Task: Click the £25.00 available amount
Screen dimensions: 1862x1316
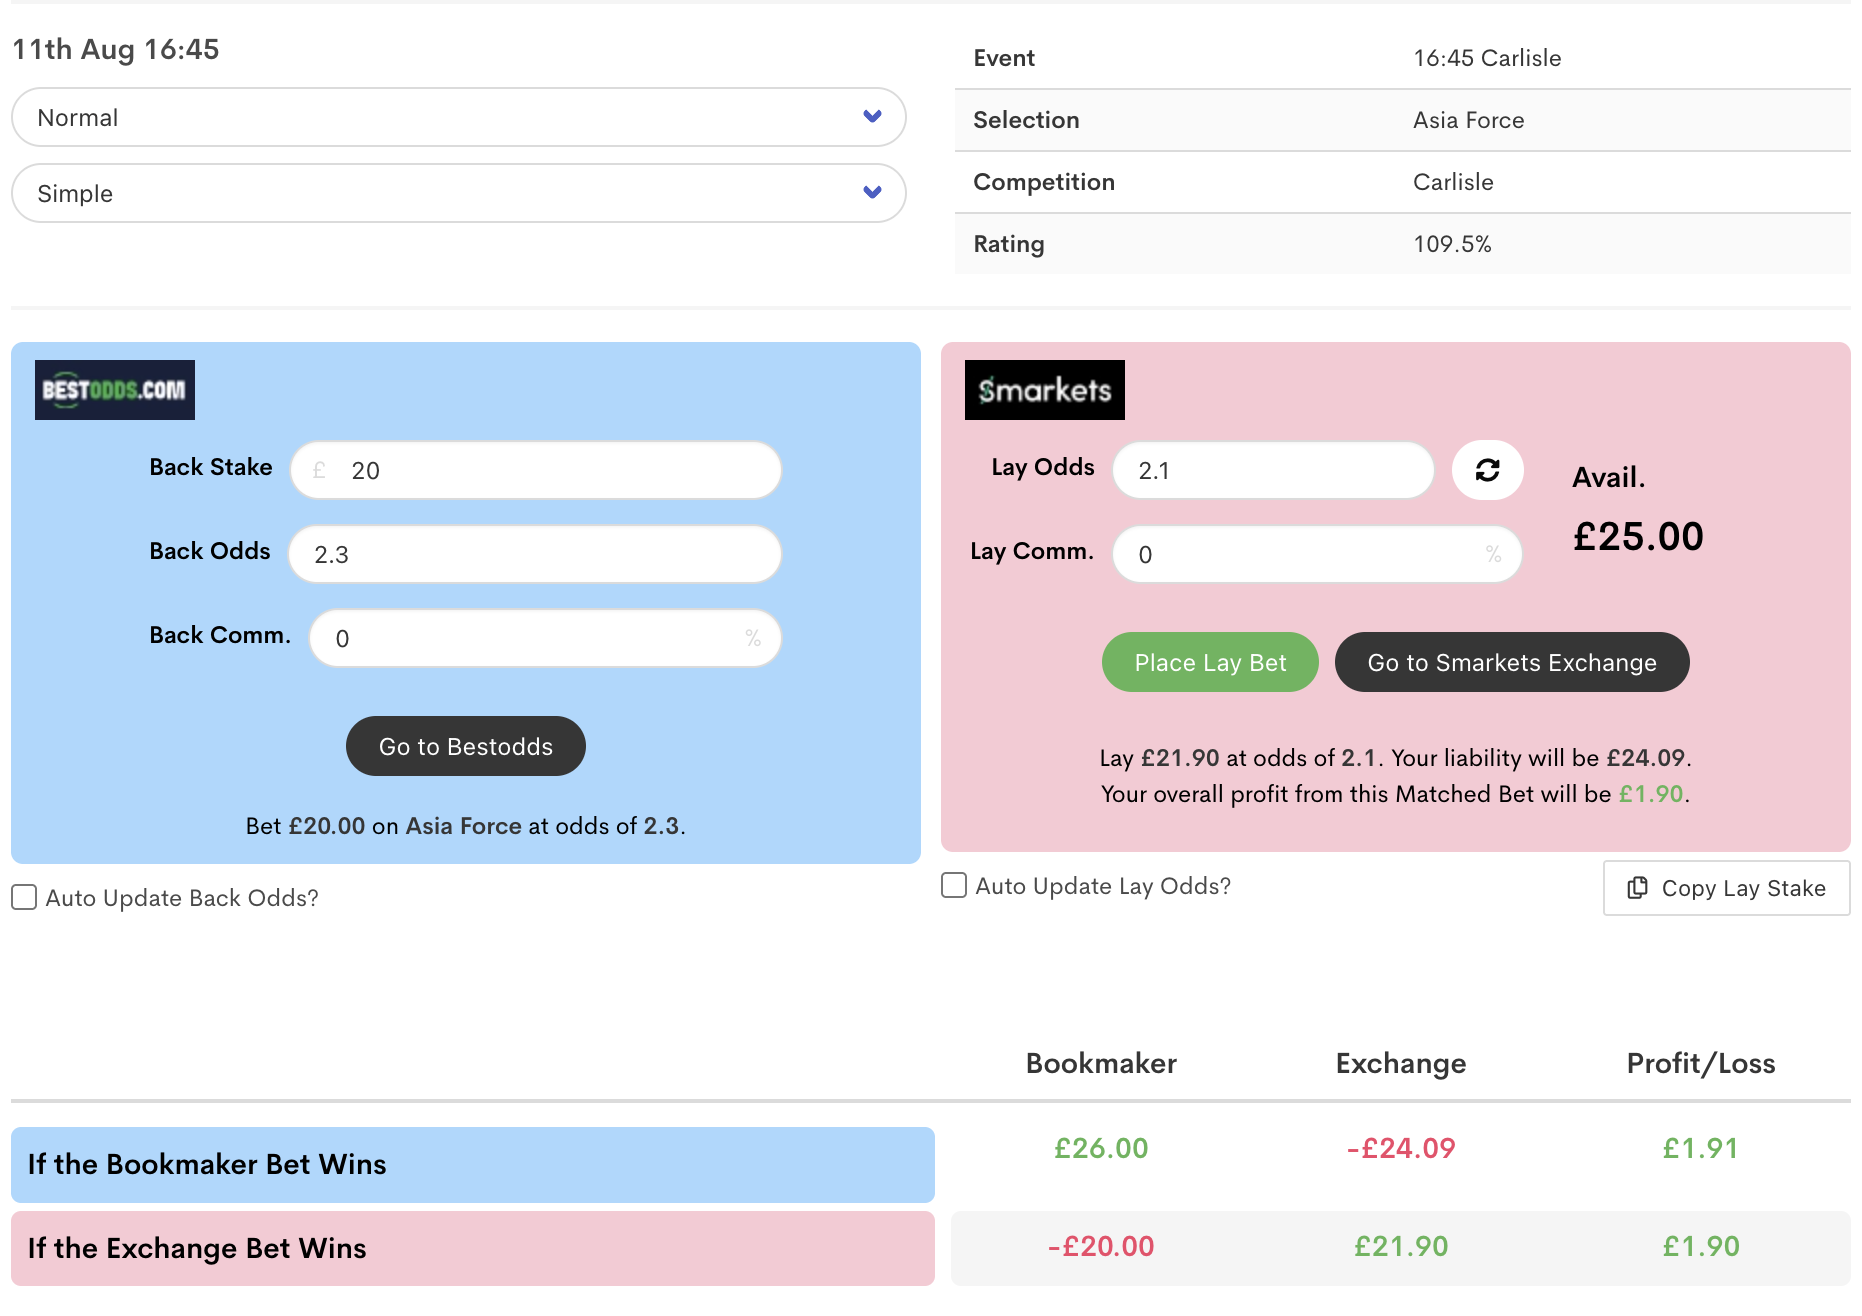Action: coord(1638,536)
